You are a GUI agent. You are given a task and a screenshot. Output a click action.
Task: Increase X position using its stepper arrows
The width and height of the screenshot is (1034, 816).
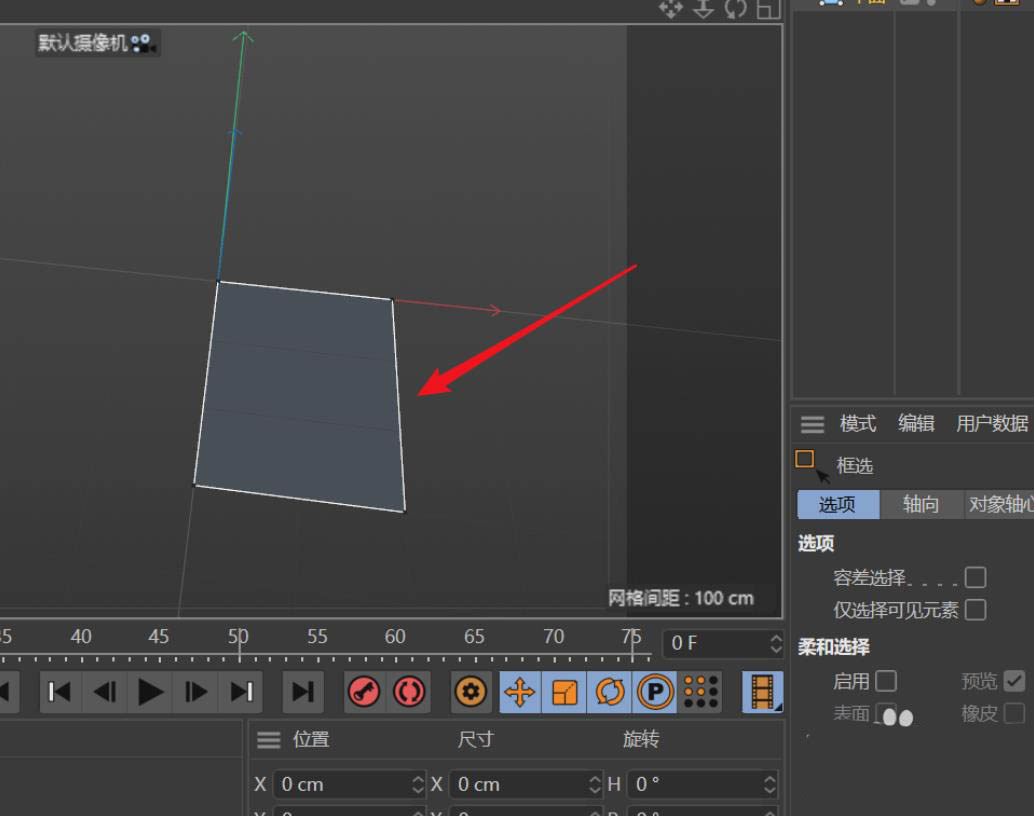(x=419, y=778)
